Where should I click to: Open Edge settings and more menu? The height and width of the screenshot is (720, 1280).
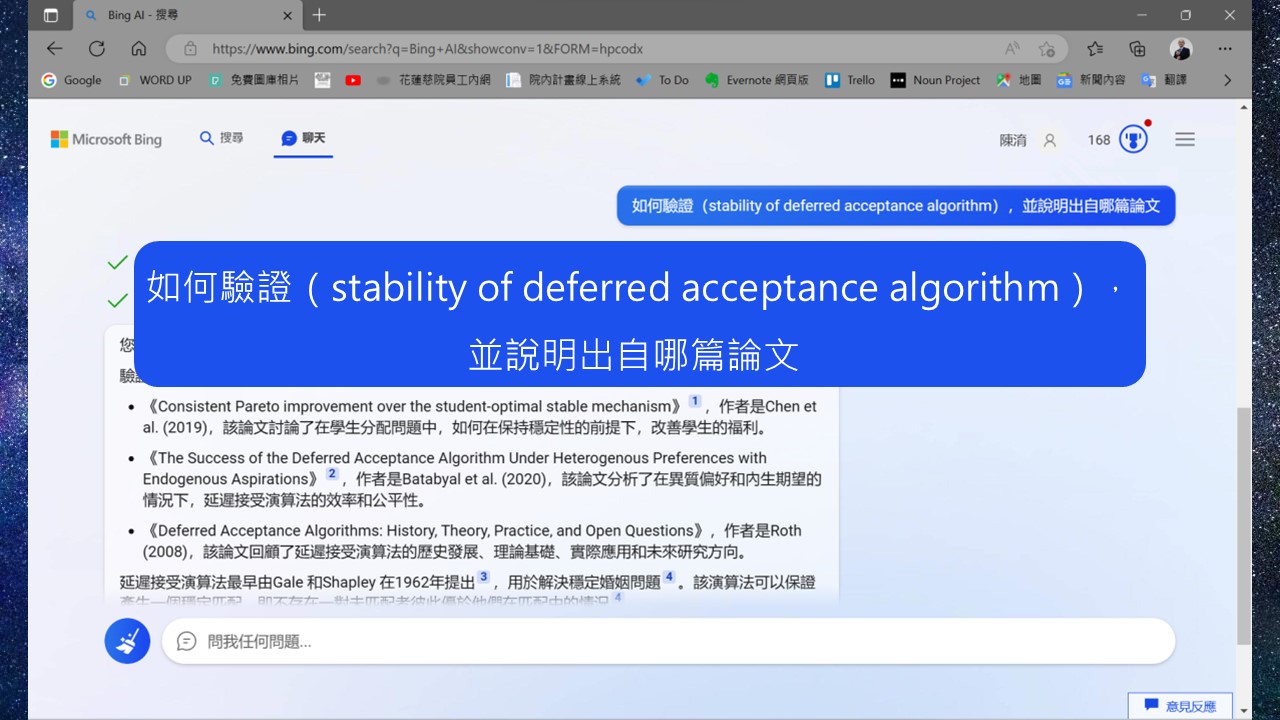(x=1225, y=48)
